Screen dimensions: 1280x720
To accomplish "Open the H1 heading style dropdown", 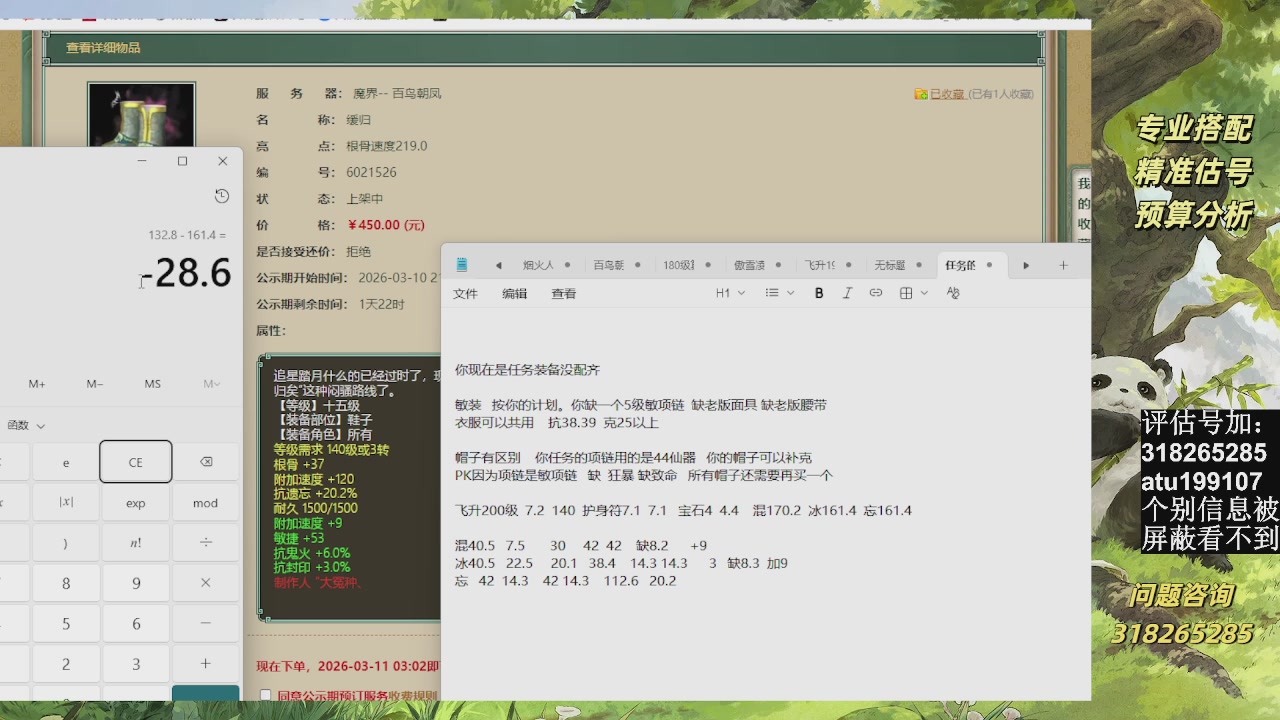I will tap(731, 292).
